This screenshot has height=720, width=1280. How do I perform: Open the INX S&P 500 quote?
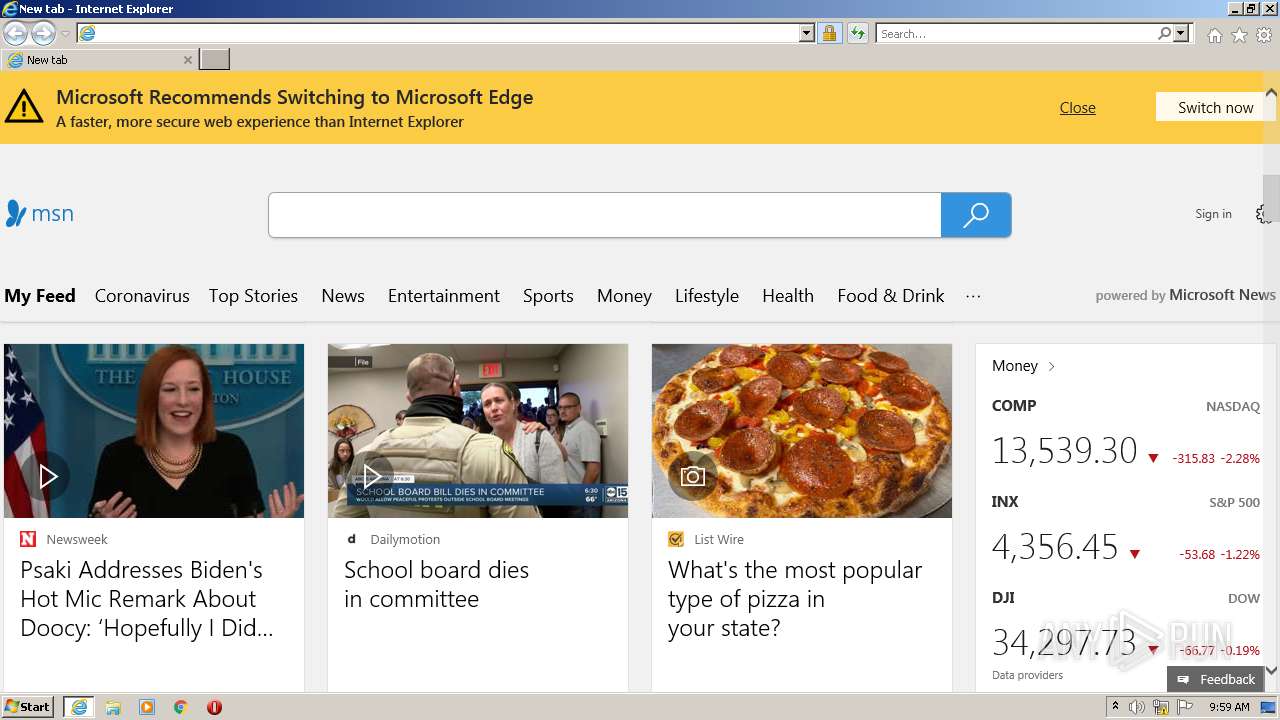click(1125, 532)
